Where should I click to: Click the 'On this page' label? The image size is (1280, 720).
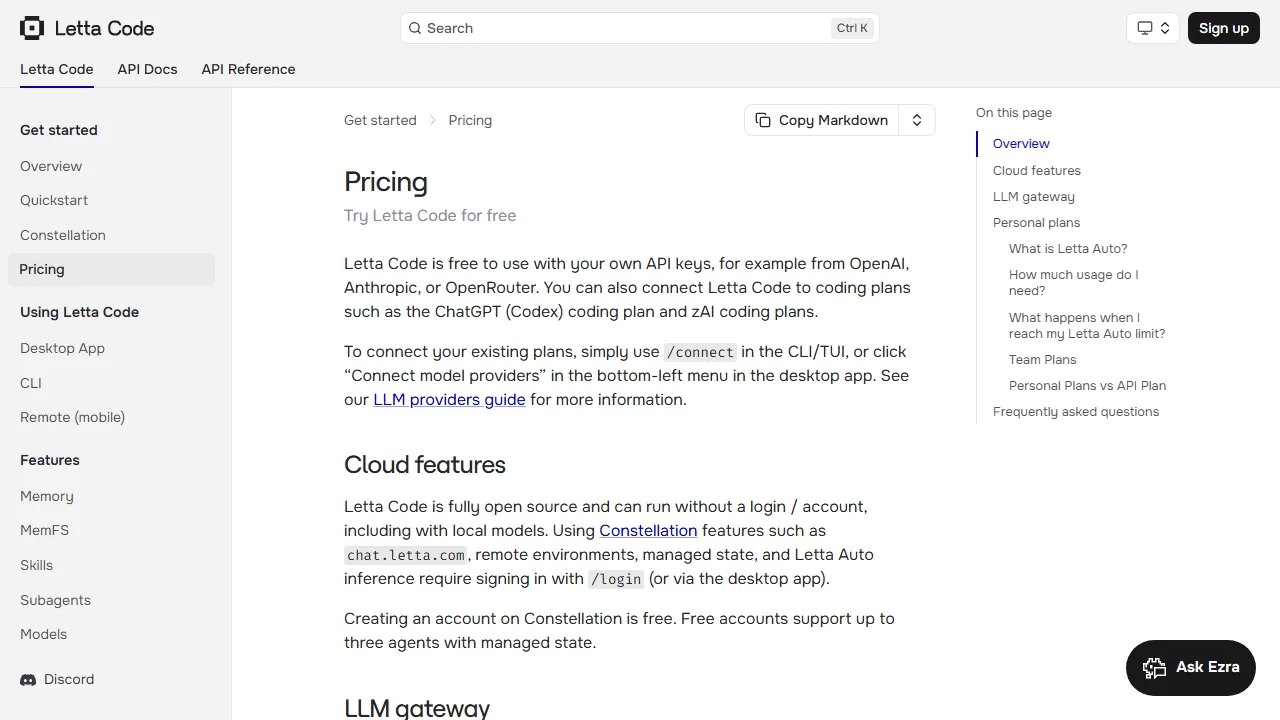(1014, 113)
